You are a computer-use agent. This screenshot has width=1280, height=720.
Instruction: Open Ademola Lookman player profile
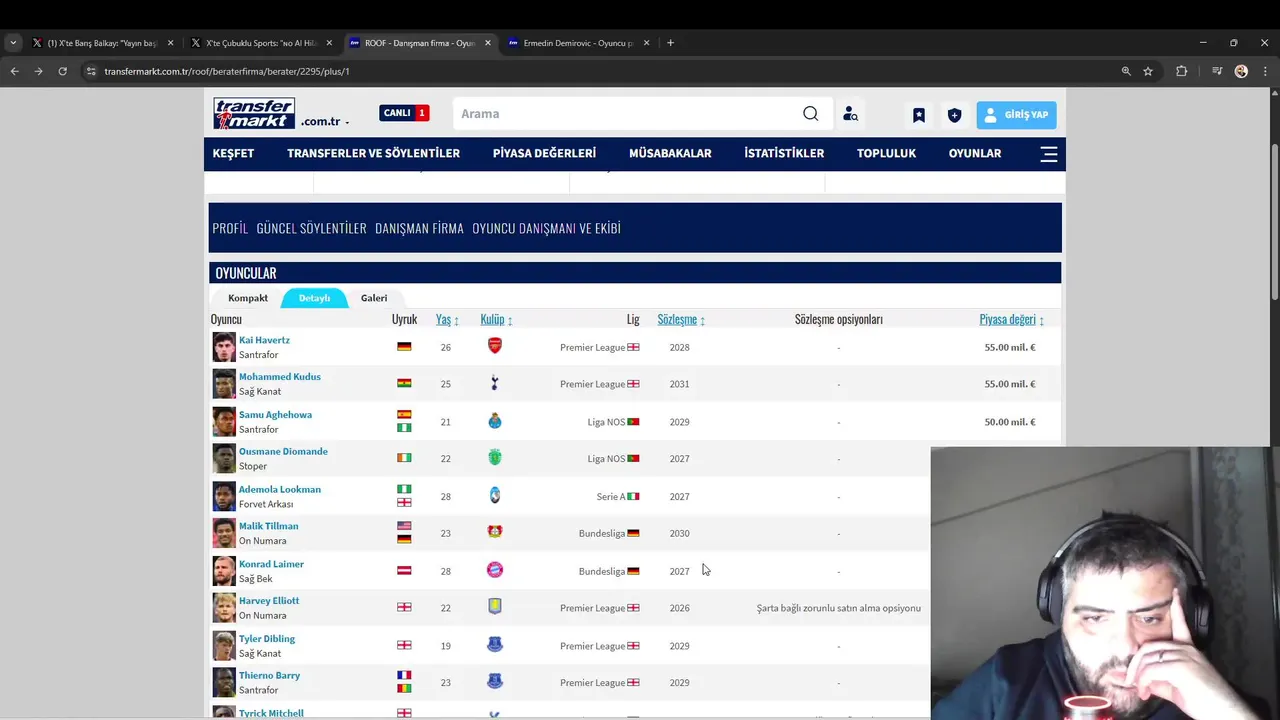[280, 490]
